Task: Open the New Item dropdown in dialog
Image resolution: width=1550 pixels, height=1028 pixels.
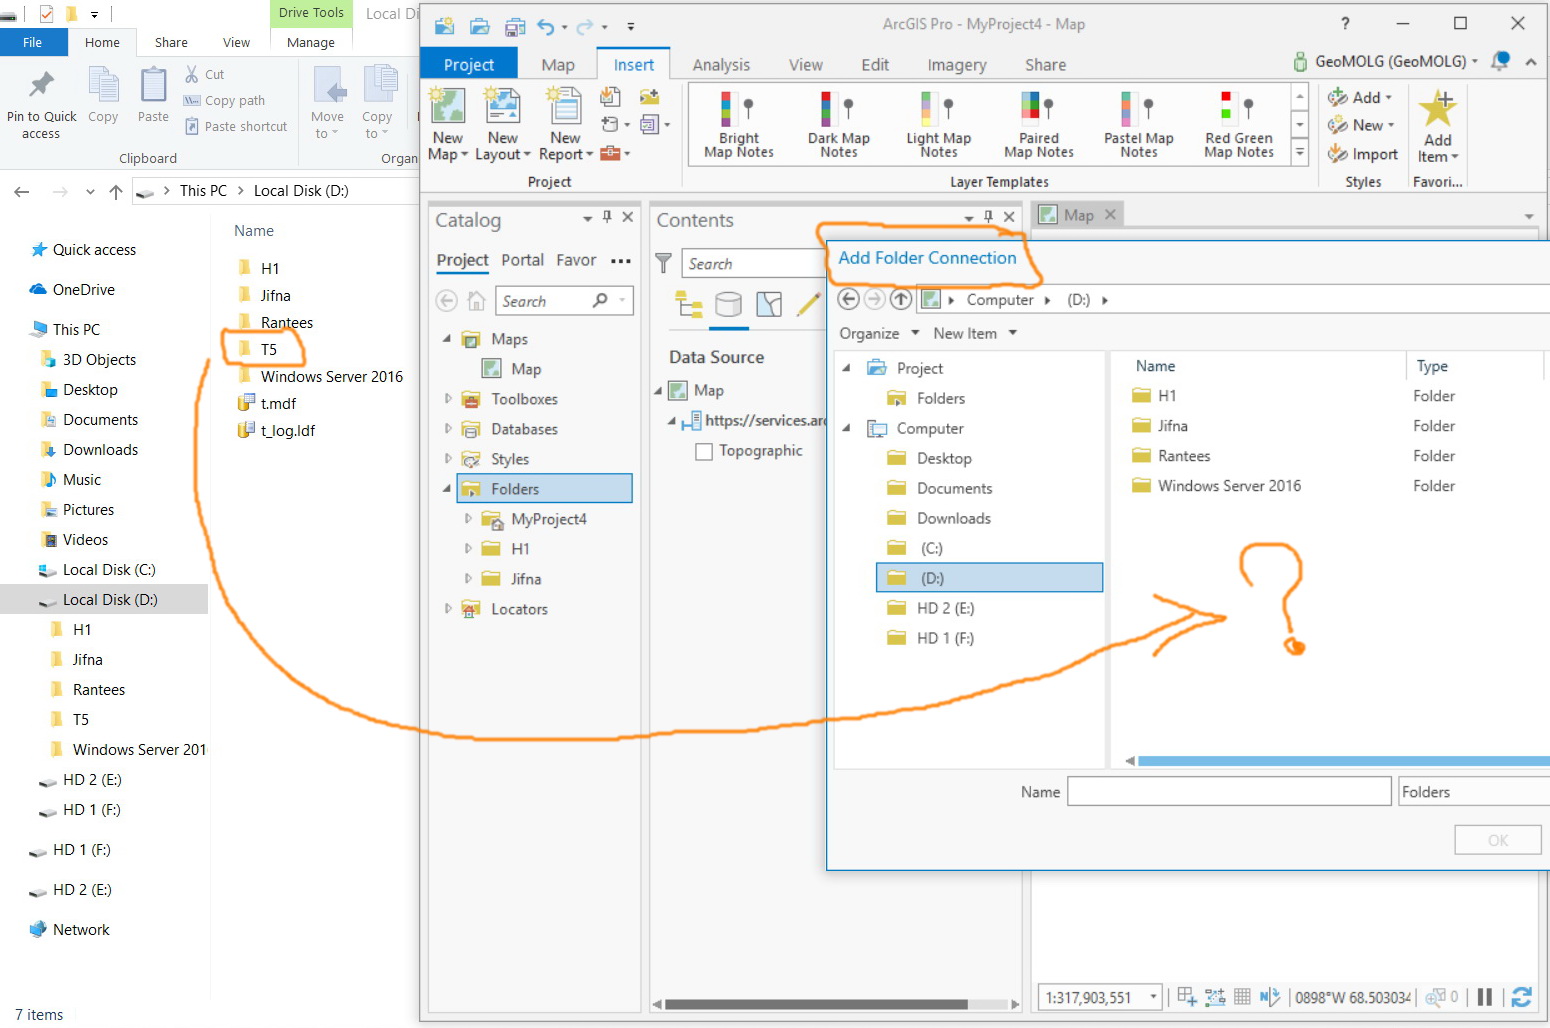Action: coord(975,333)
